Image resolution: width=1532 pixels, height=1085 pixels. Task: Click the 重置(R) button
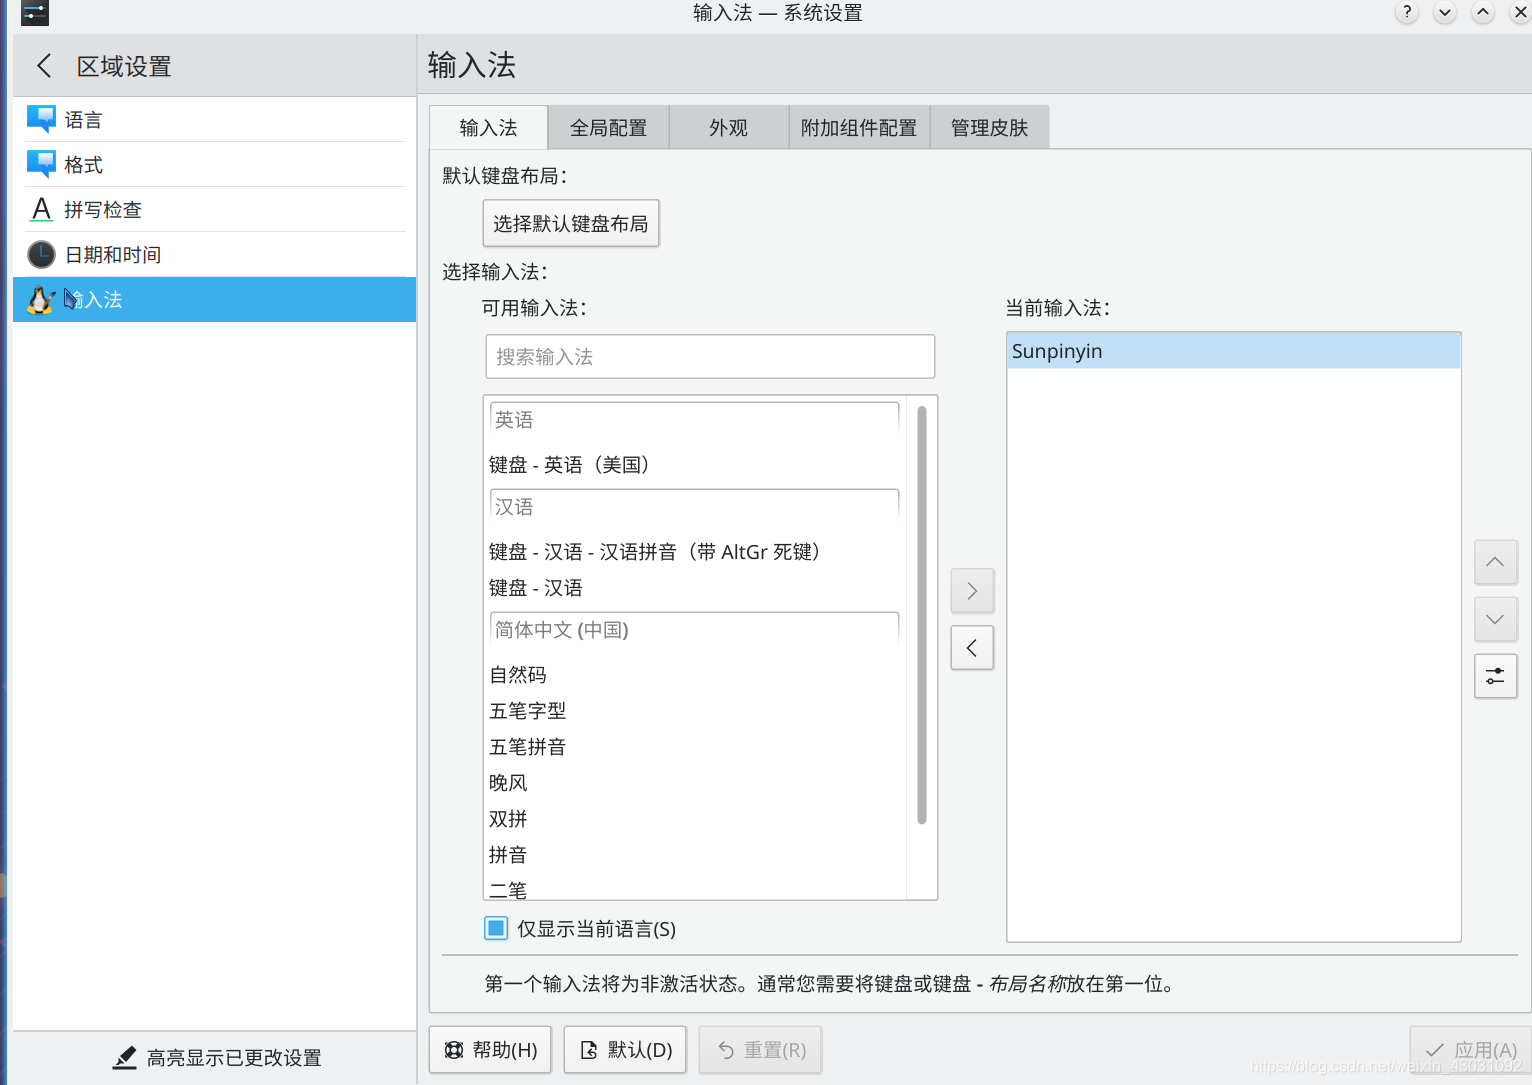pos(760,1050)
